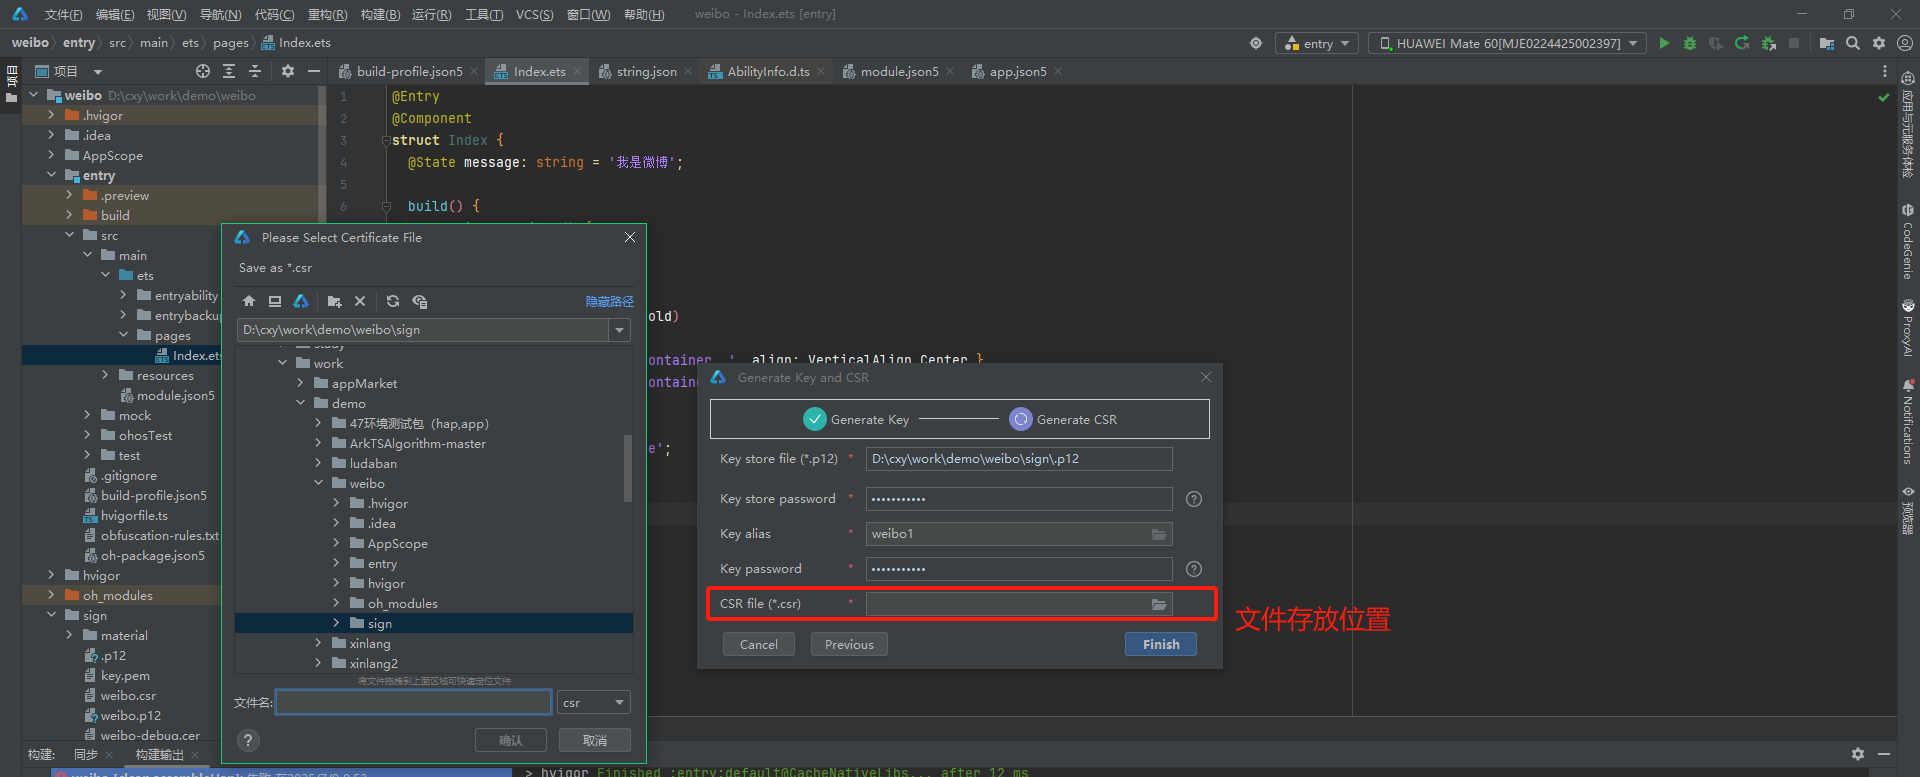
Task: Expand oh_modules folder in project panel
Action: (51, 596)
